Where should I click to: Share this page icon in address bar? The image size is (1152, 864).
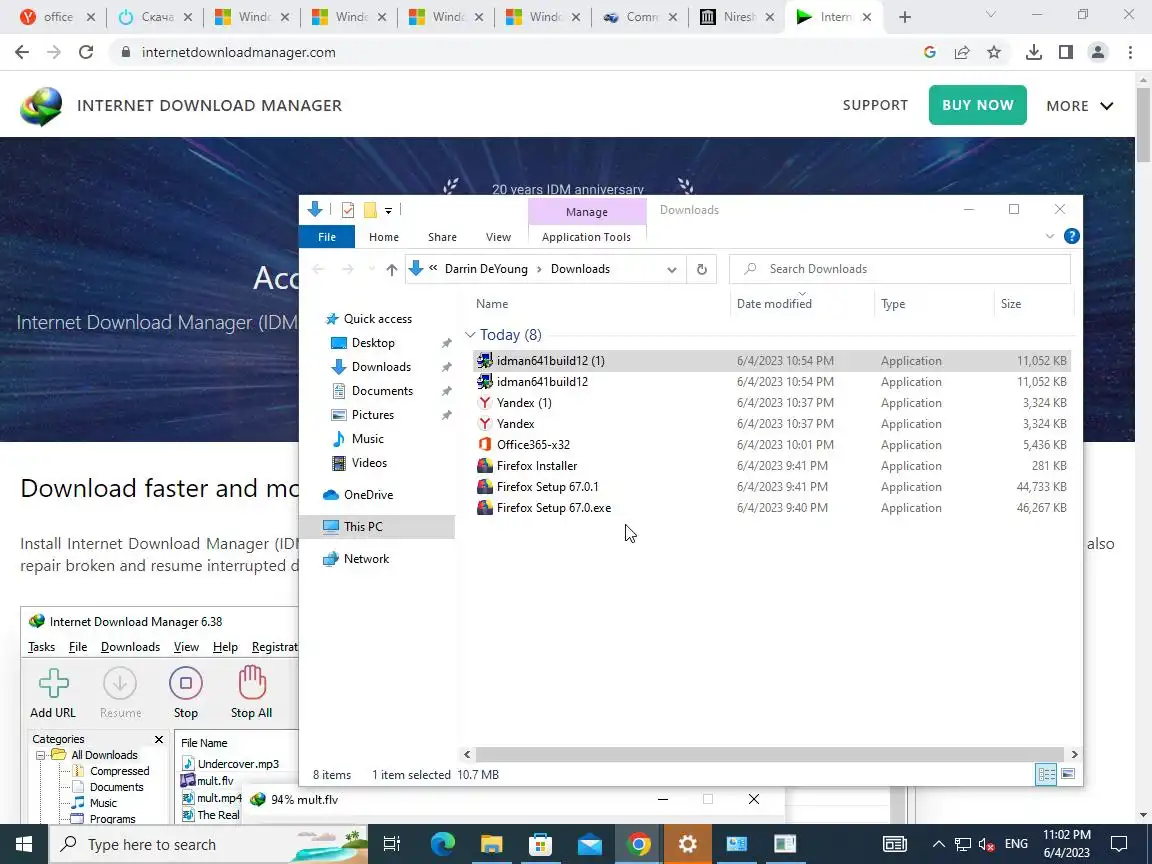coord(962,52)
